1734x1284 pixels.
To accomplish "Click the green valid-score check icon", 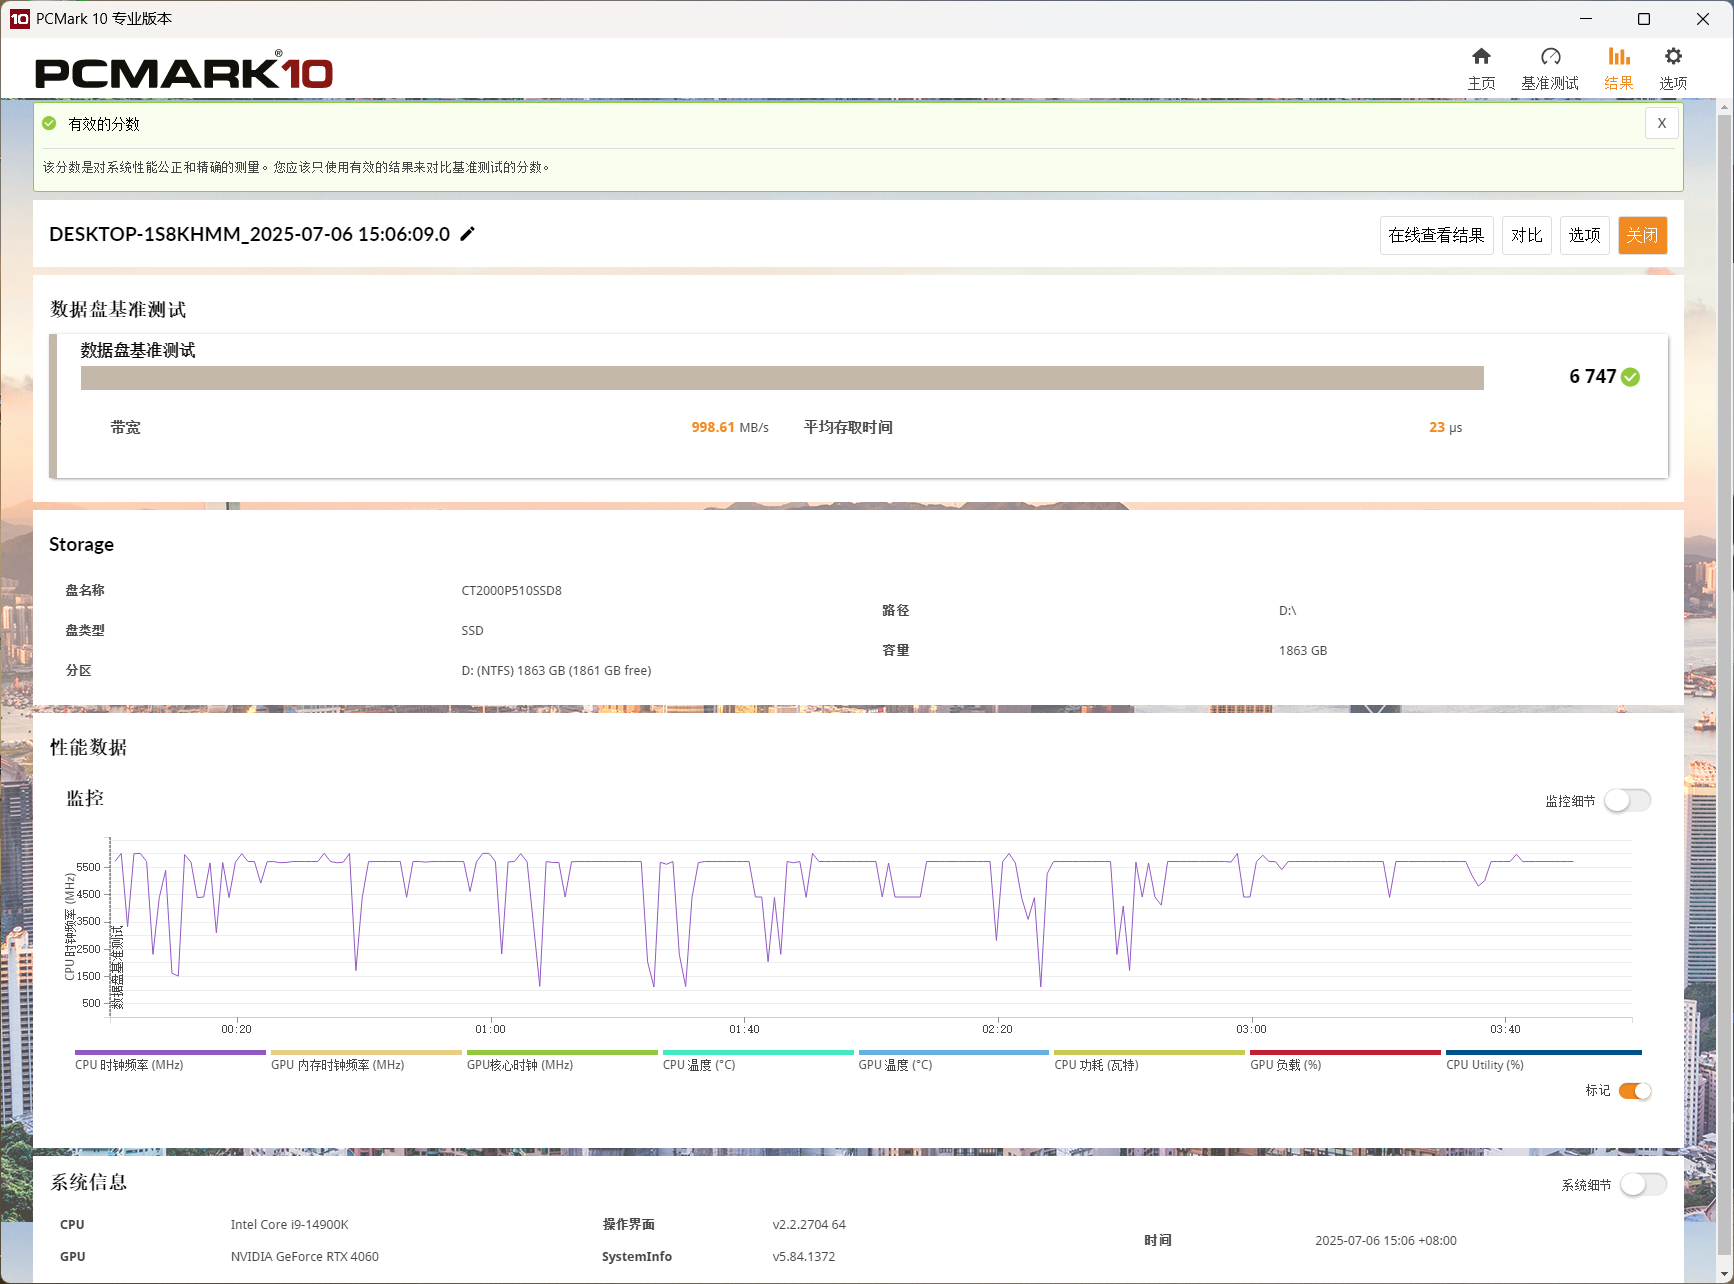I will pos(49,123).
